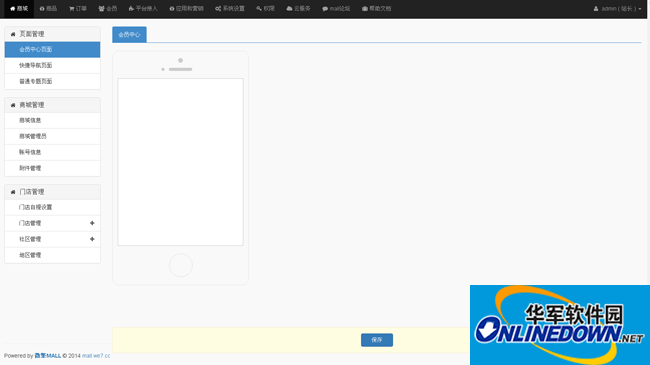Open the 权限 permissions menu
Image resolution: width=650 pixels, height=365 pixels.
coord(265,9)
